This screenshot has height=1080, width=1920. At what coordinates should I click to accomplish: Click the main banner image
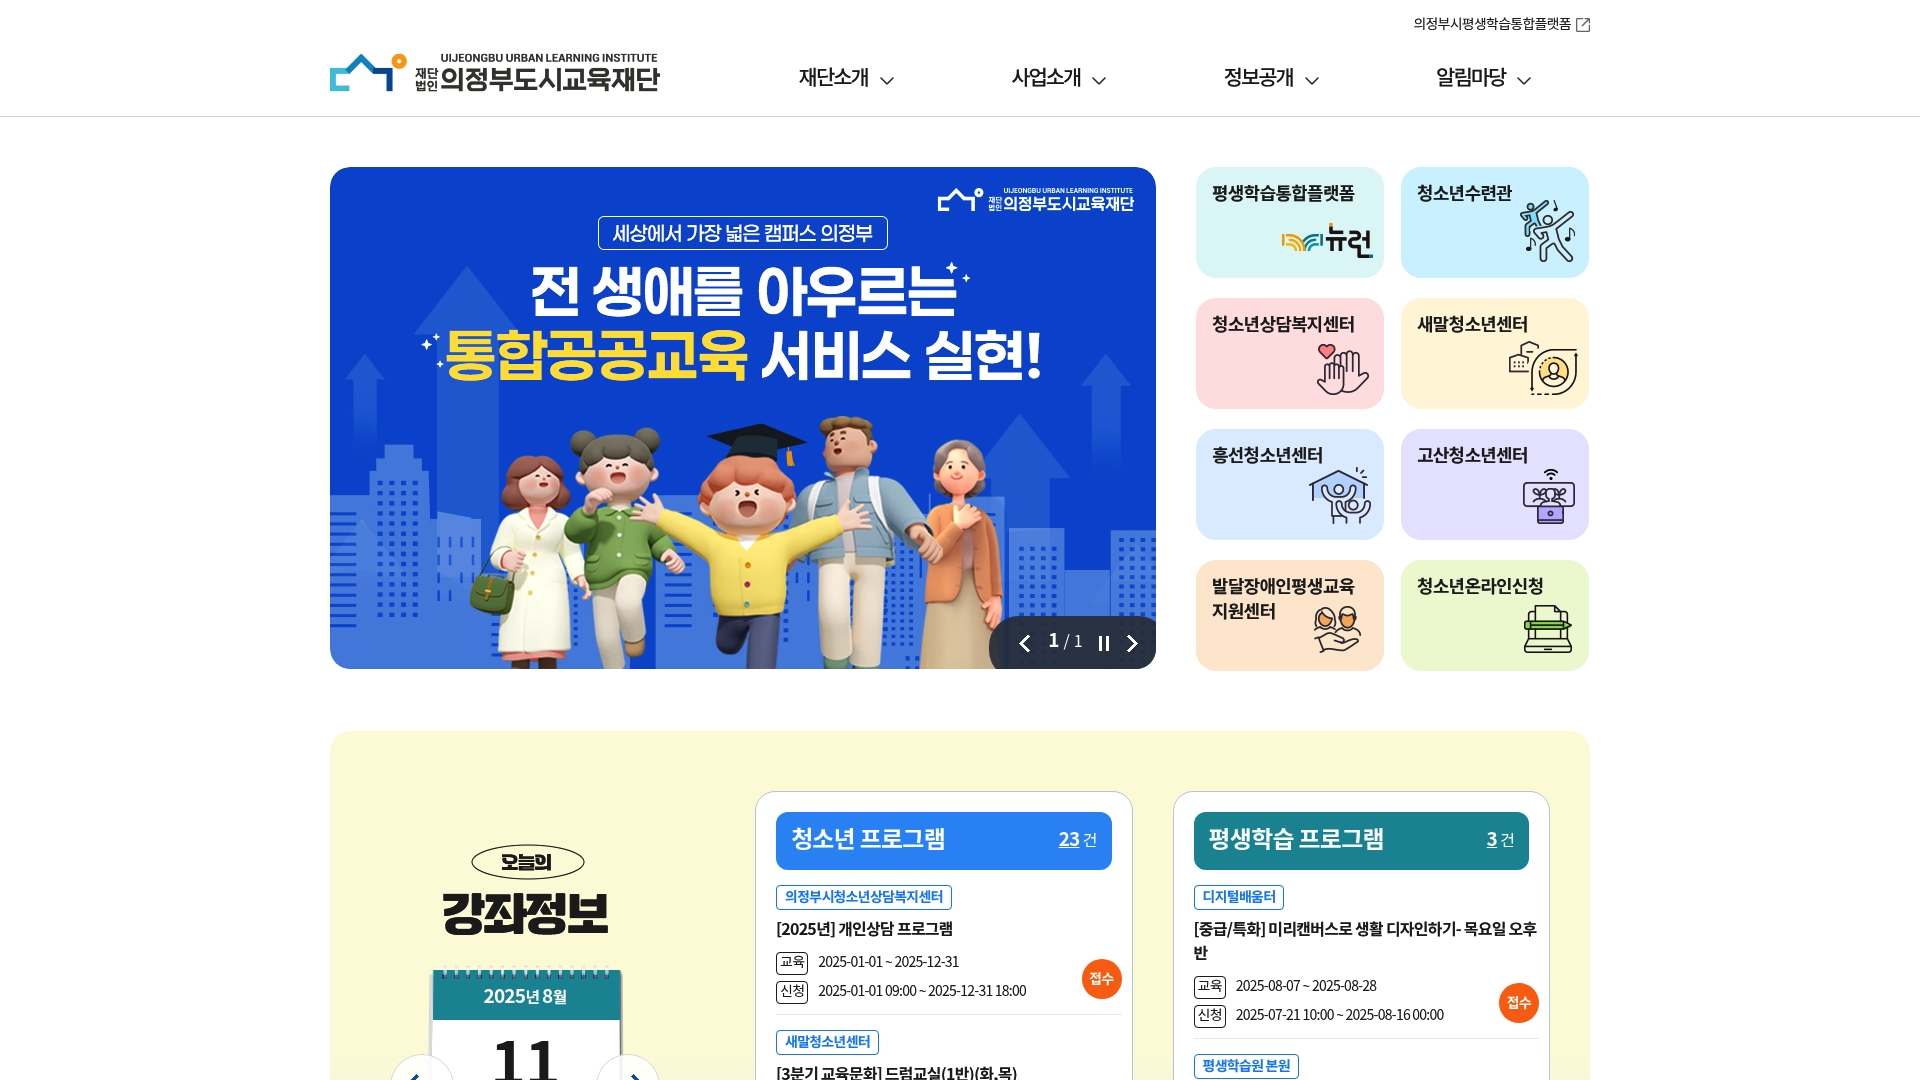[x=743, y=418]
